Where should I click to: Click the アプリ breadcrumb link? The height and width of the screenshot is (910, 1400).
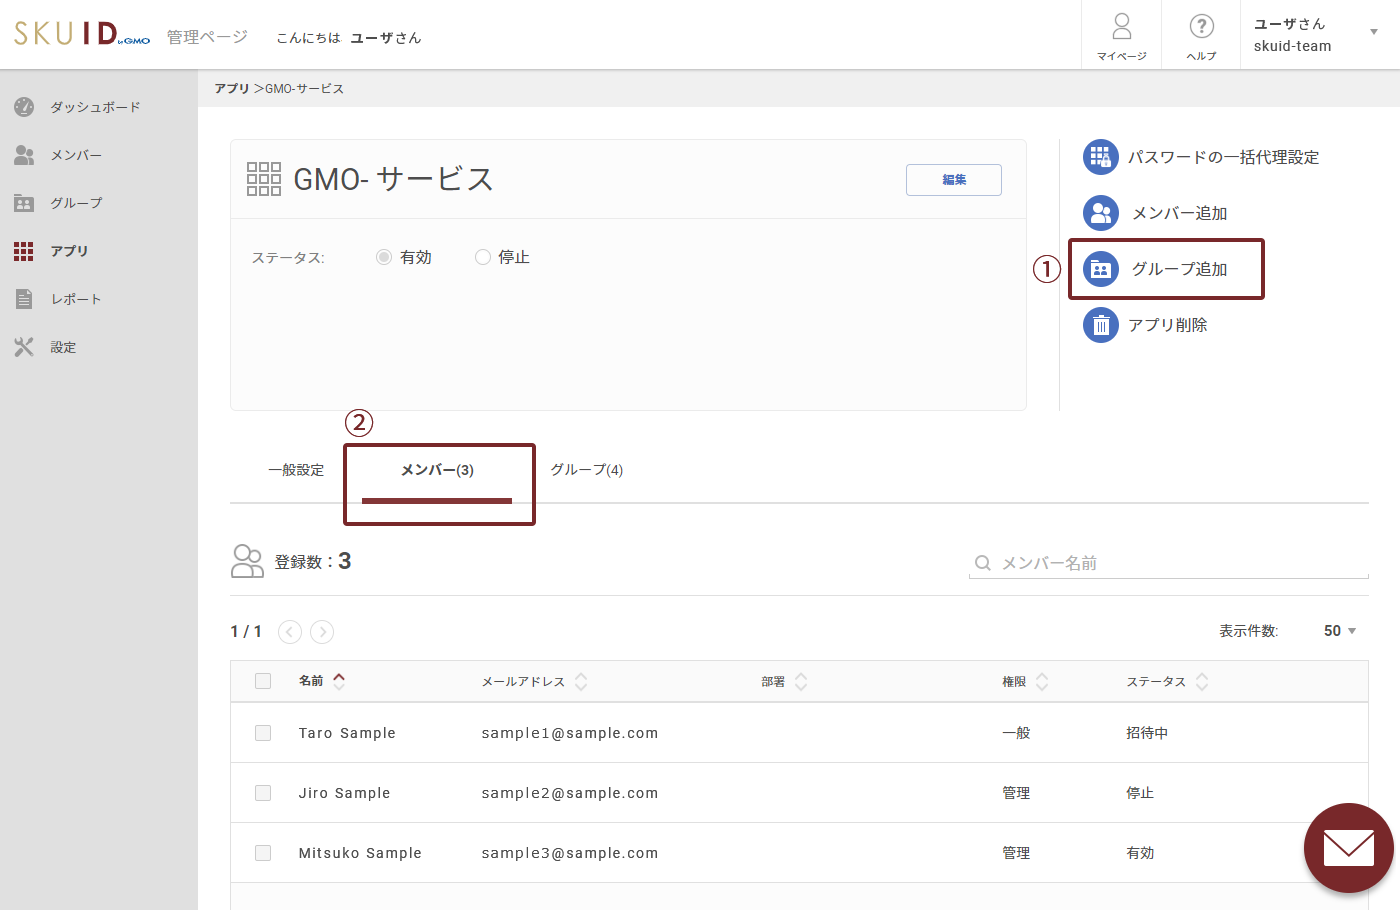[232, 88]
